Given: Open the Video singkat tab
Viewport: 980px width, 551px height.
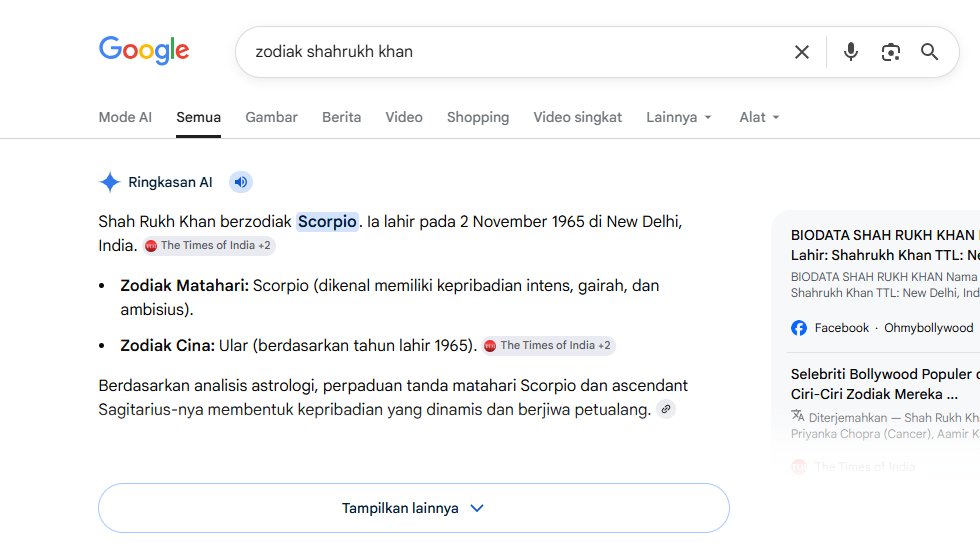Looking at the screenshot, I should pos(578,117).
